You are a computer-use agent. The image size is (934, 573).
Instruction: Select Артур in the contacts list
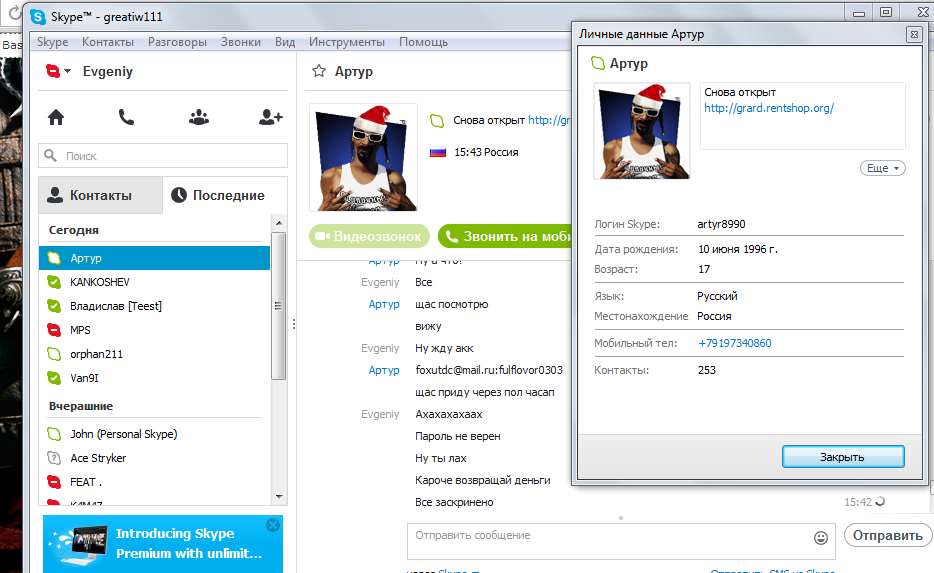tap(154, 258)
